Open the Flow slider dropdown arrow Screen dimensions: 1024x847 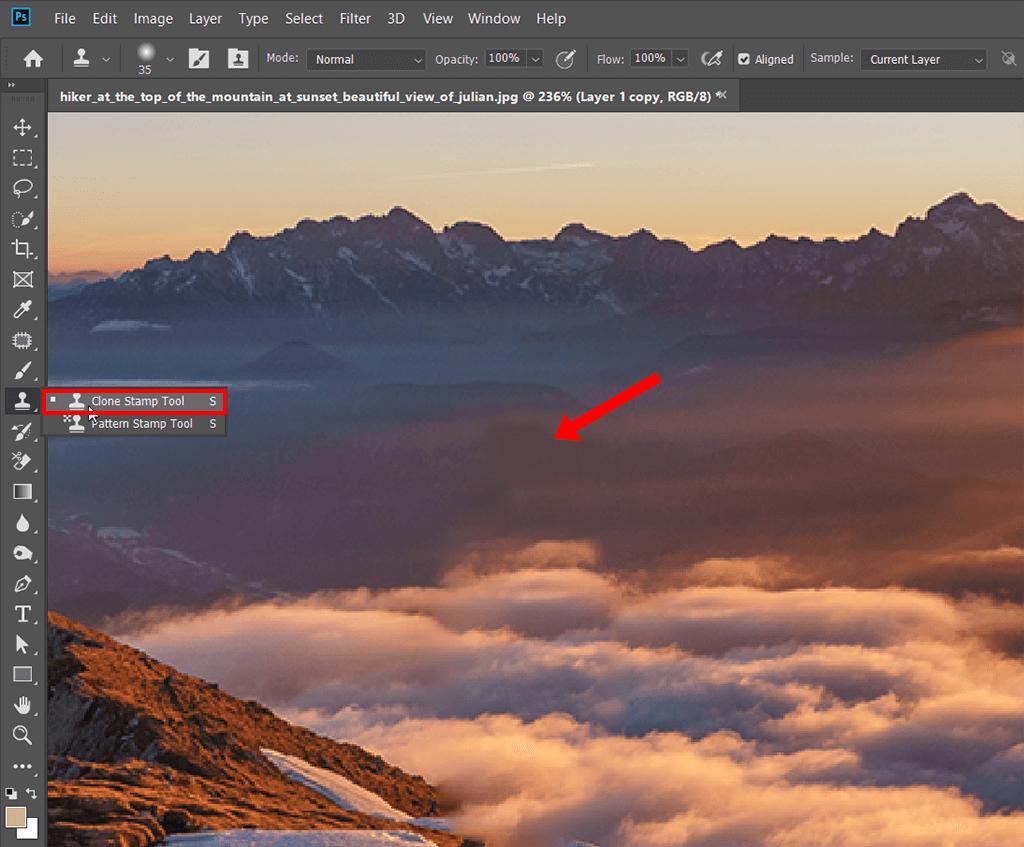coord(680,59)
